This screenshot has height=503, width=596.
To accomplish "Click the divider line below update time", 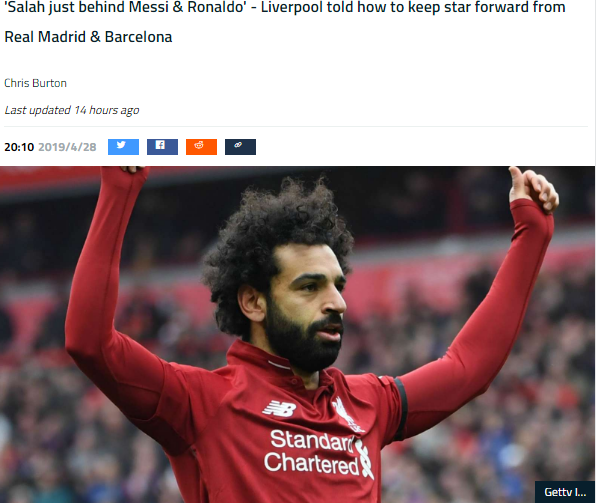I will coord(296,126).
